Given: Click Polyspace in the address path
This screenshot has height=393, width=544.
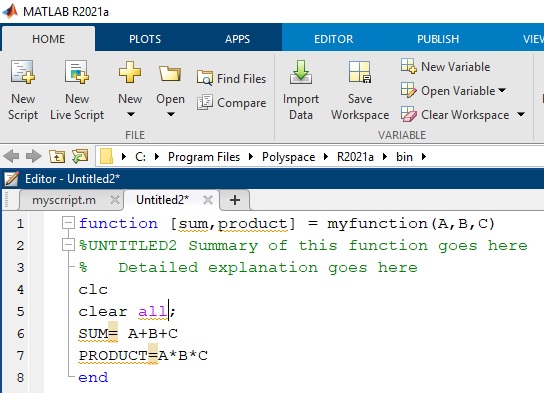Looking at the screenshot, I should [288, 157].
